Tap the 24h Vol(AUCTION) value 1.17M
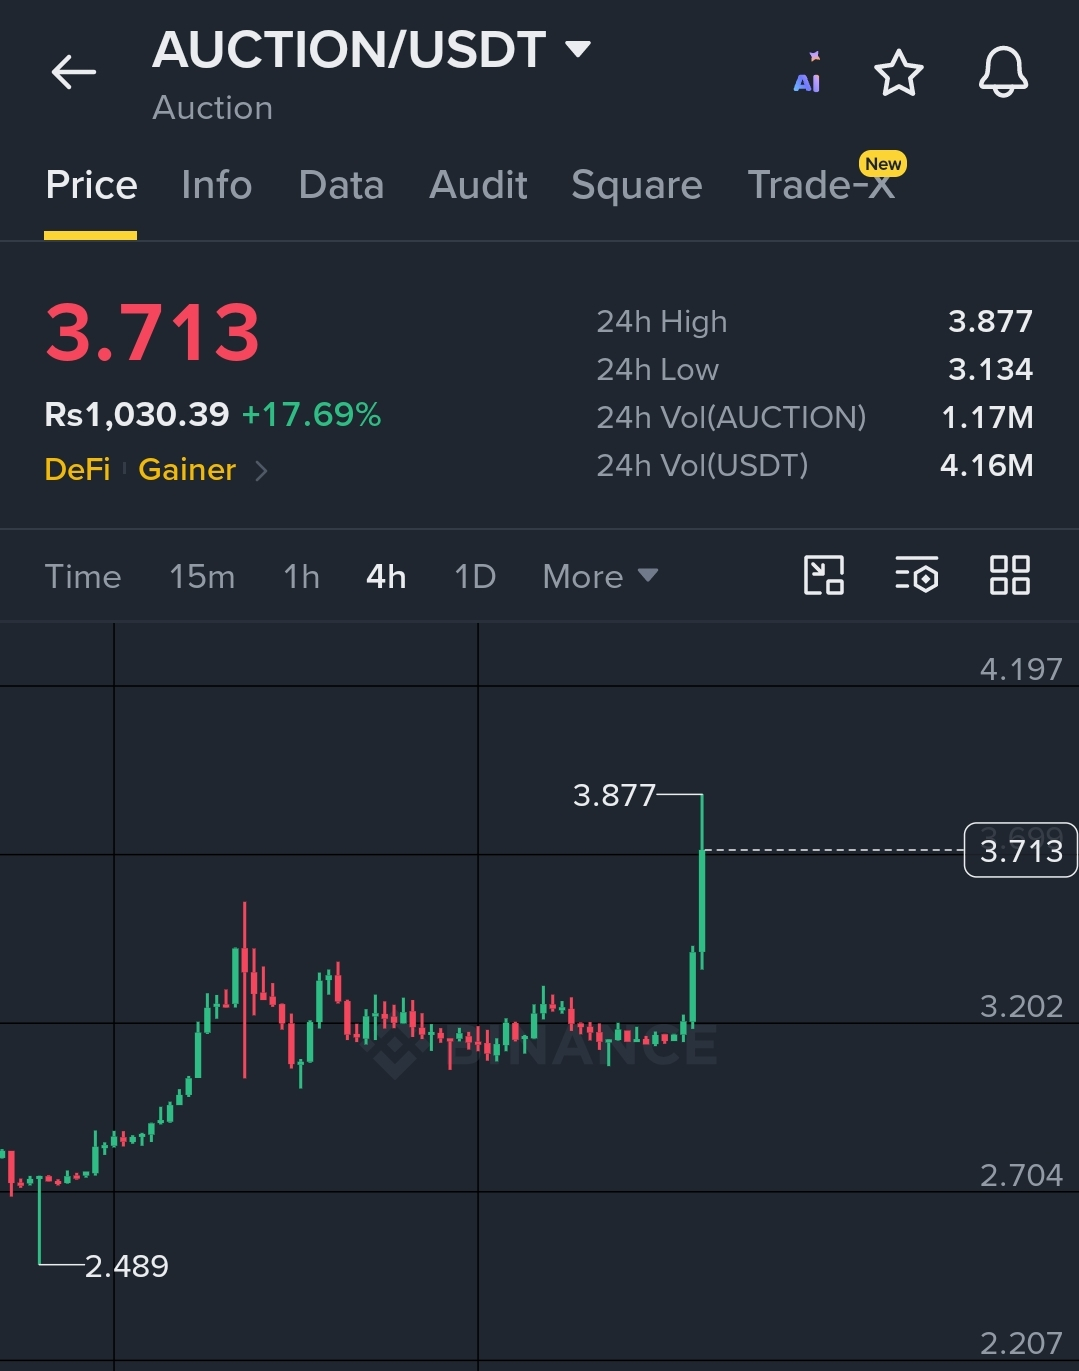The image size is (1079, 1371). (x=987, y=417)
